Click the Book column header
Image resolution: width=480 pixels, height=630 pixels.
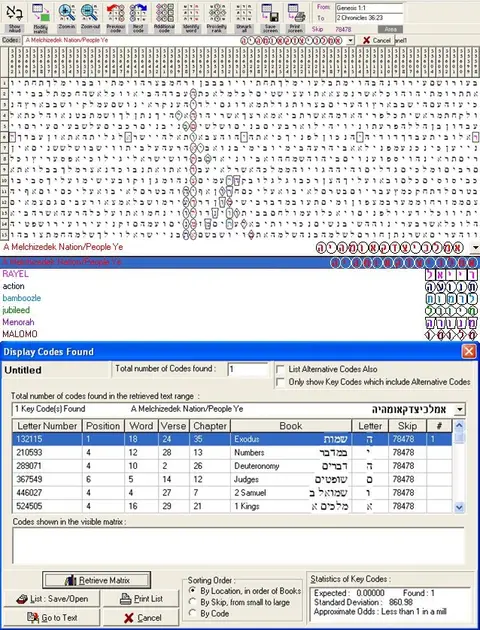(291, 426)
